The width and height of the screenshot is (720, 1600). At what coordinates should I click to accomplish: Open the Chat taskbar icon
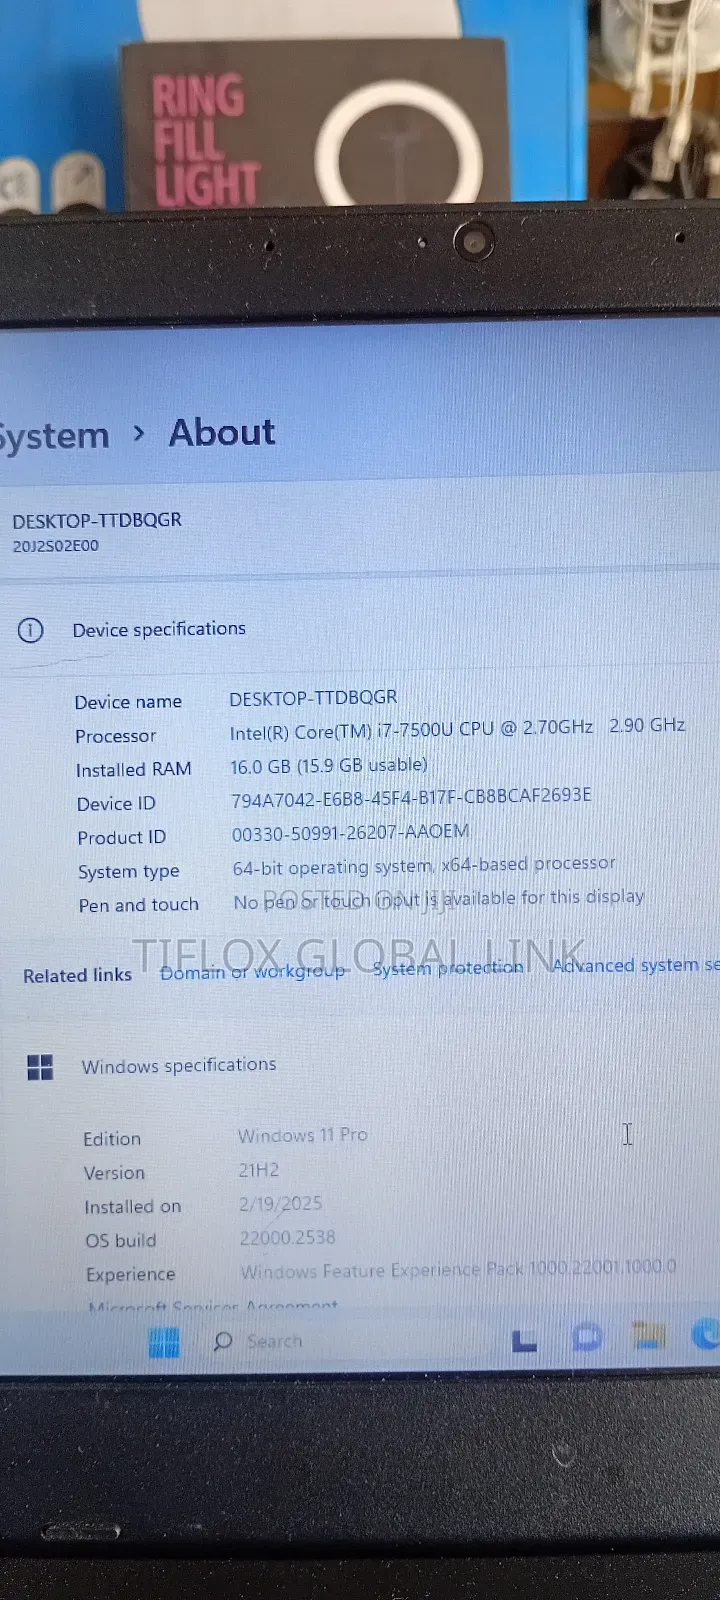click(587, 1337)
